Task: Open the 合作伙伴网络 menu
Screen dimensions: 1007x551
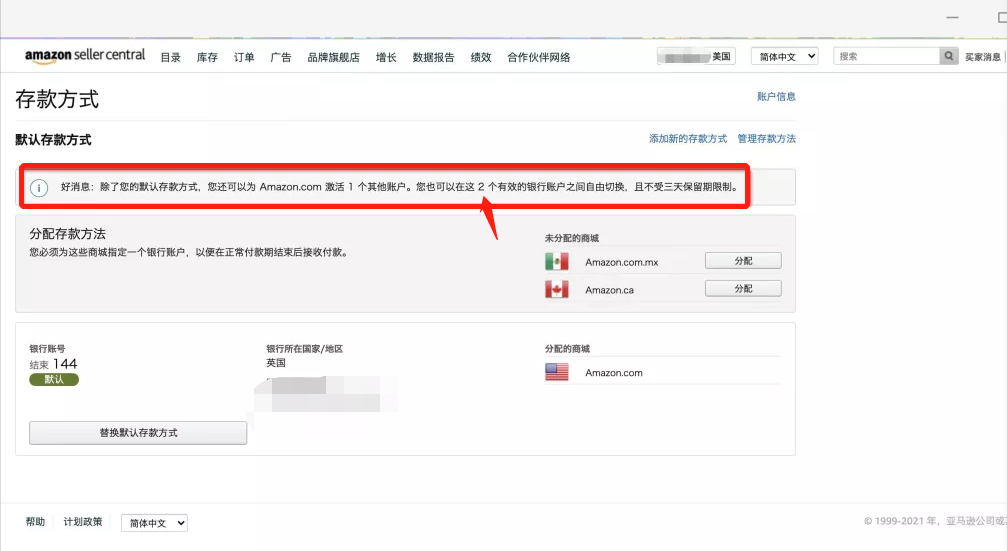Action: coord(539,57)
